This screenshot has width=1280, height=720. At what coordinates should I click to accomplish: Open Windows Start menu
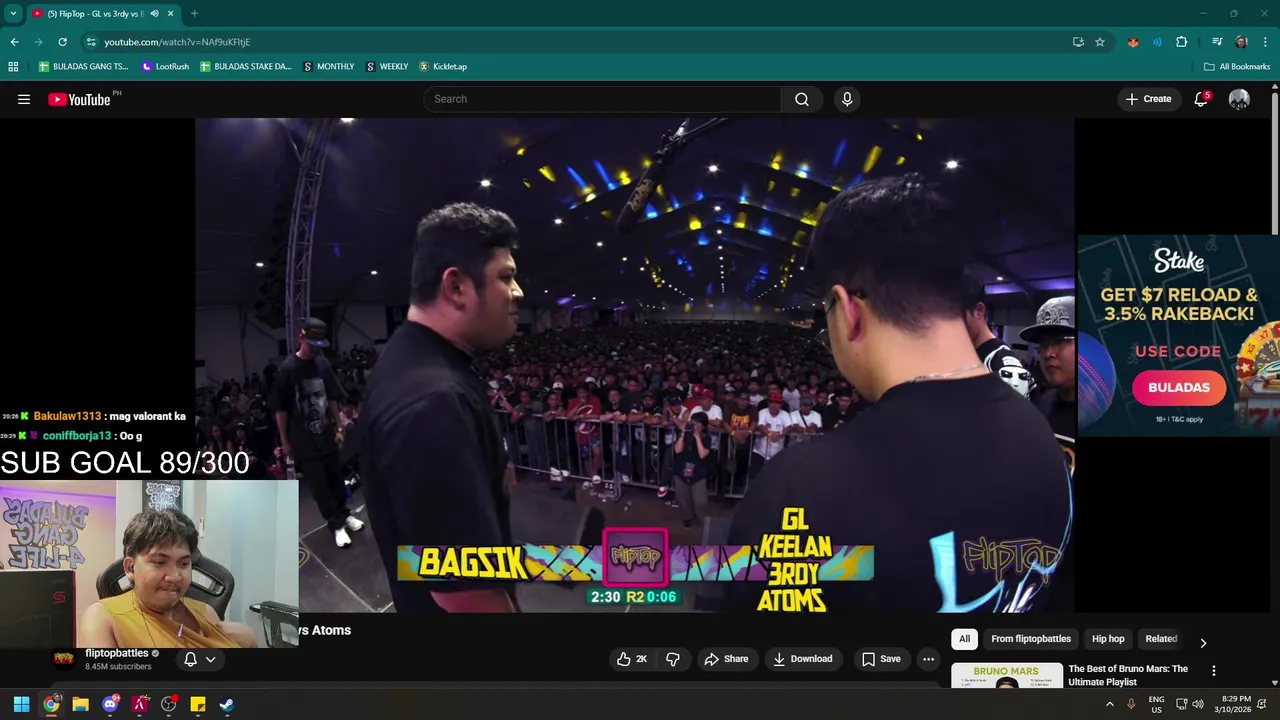[21, 704]
